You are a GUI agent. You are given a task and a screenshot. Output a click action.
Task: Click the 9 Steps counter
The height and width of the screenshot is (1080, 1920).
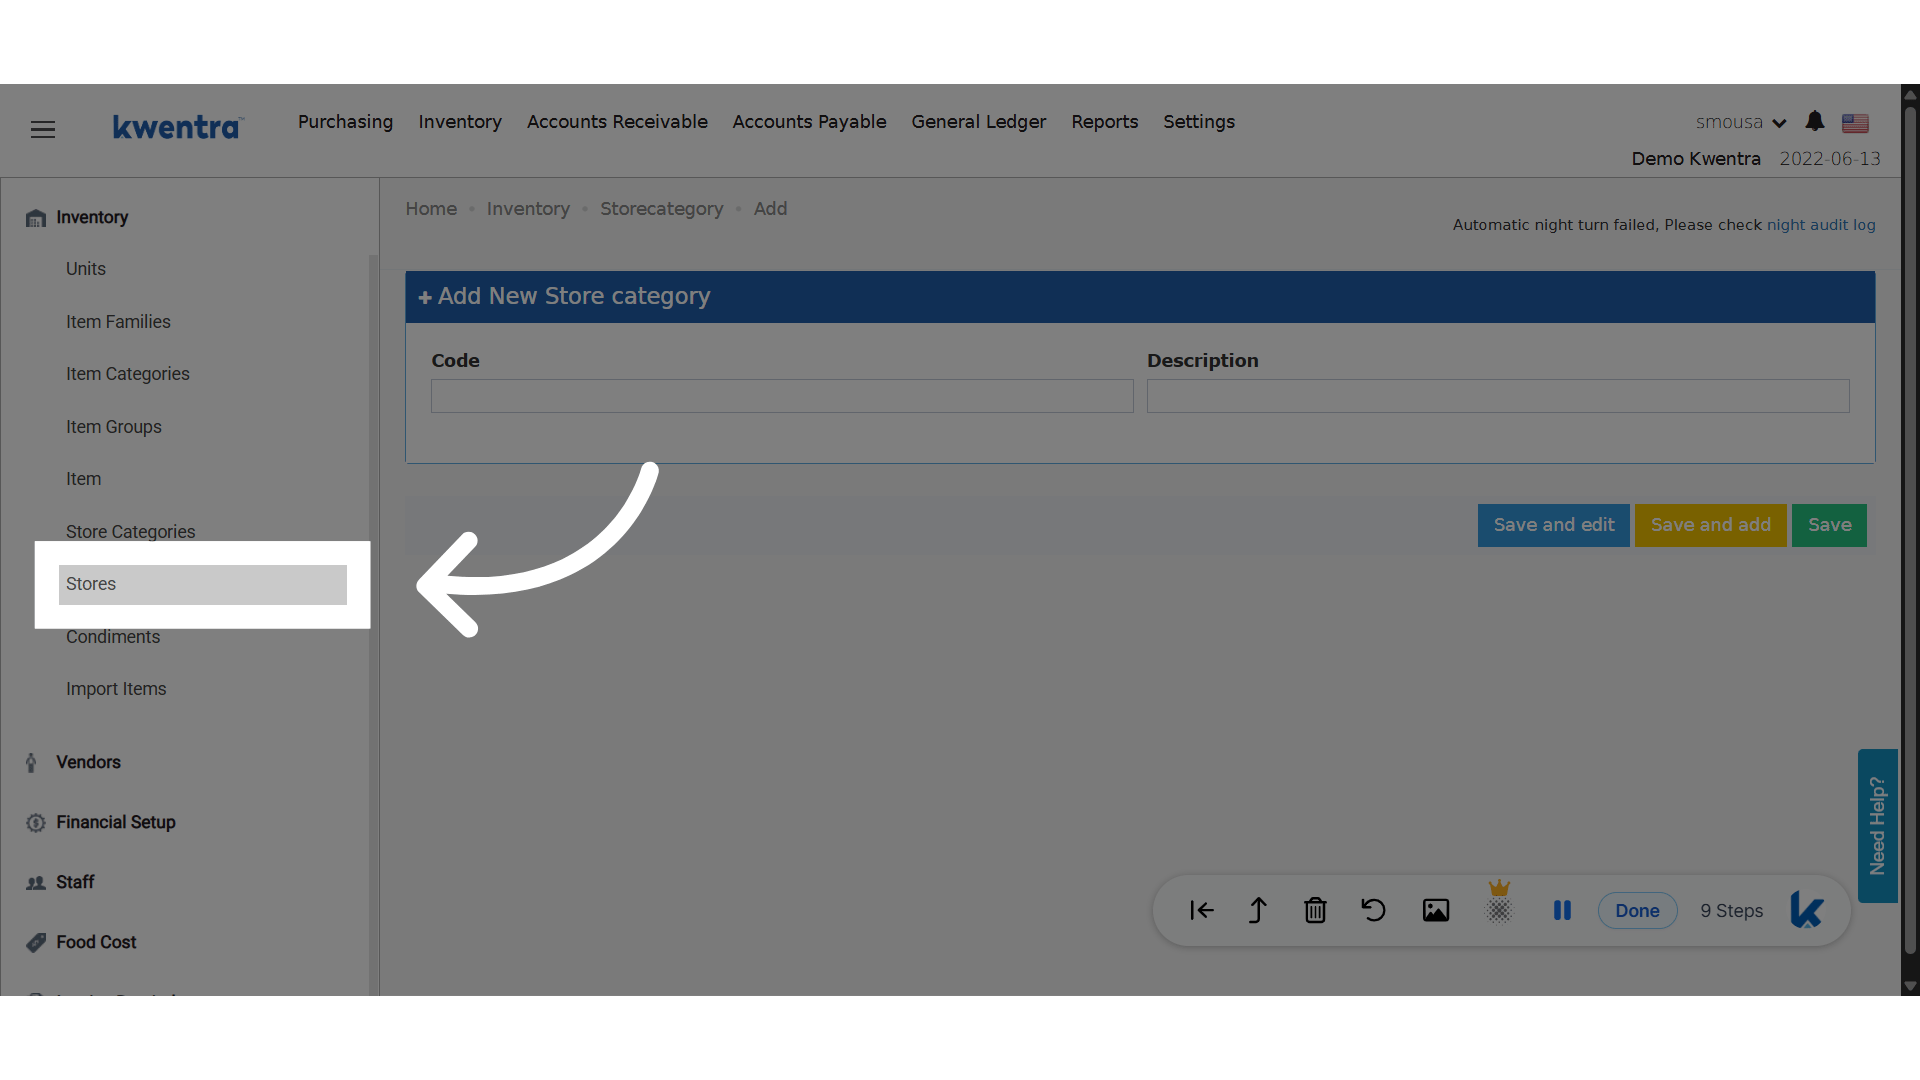pos(1732,911)
